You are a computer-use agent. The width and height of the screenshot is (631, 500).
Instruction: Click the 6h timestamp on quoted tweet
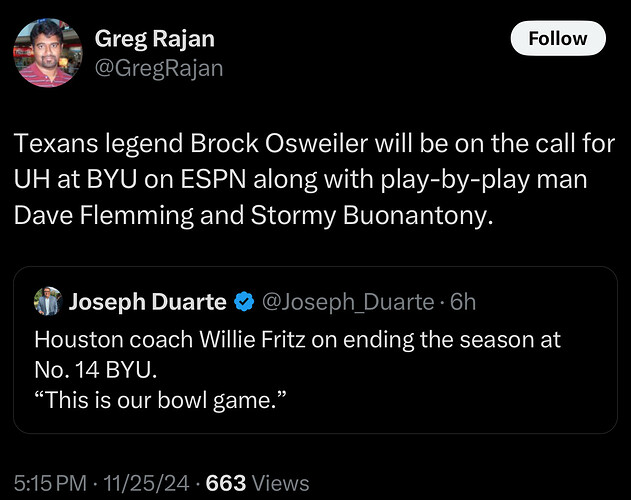(463, 302)
